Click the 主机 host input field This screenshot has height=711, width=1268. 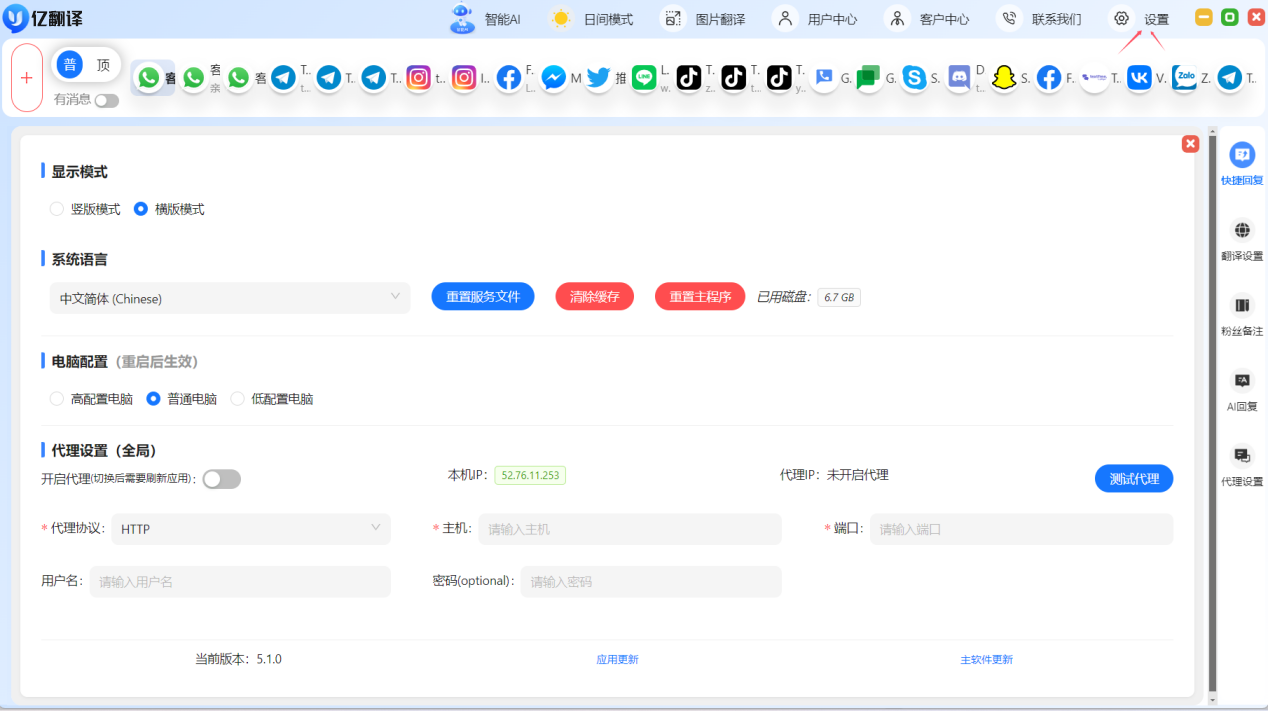click(629, 529)
